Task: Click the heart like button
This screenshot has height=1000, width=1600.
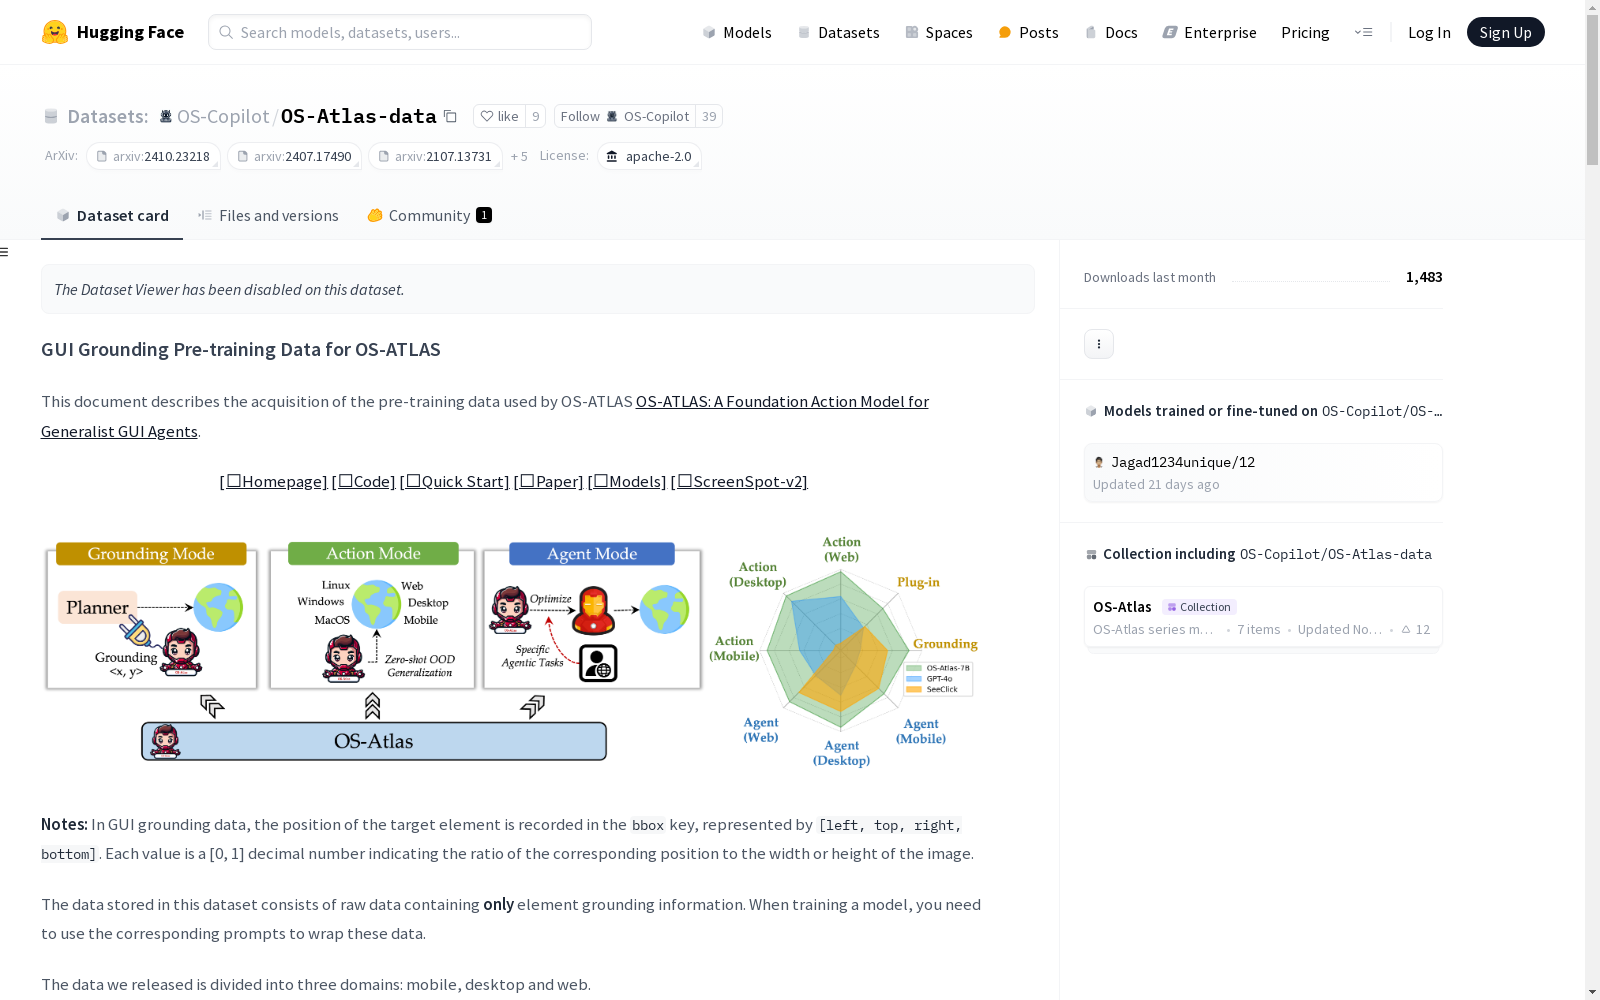Action: (x=499, y=117)
